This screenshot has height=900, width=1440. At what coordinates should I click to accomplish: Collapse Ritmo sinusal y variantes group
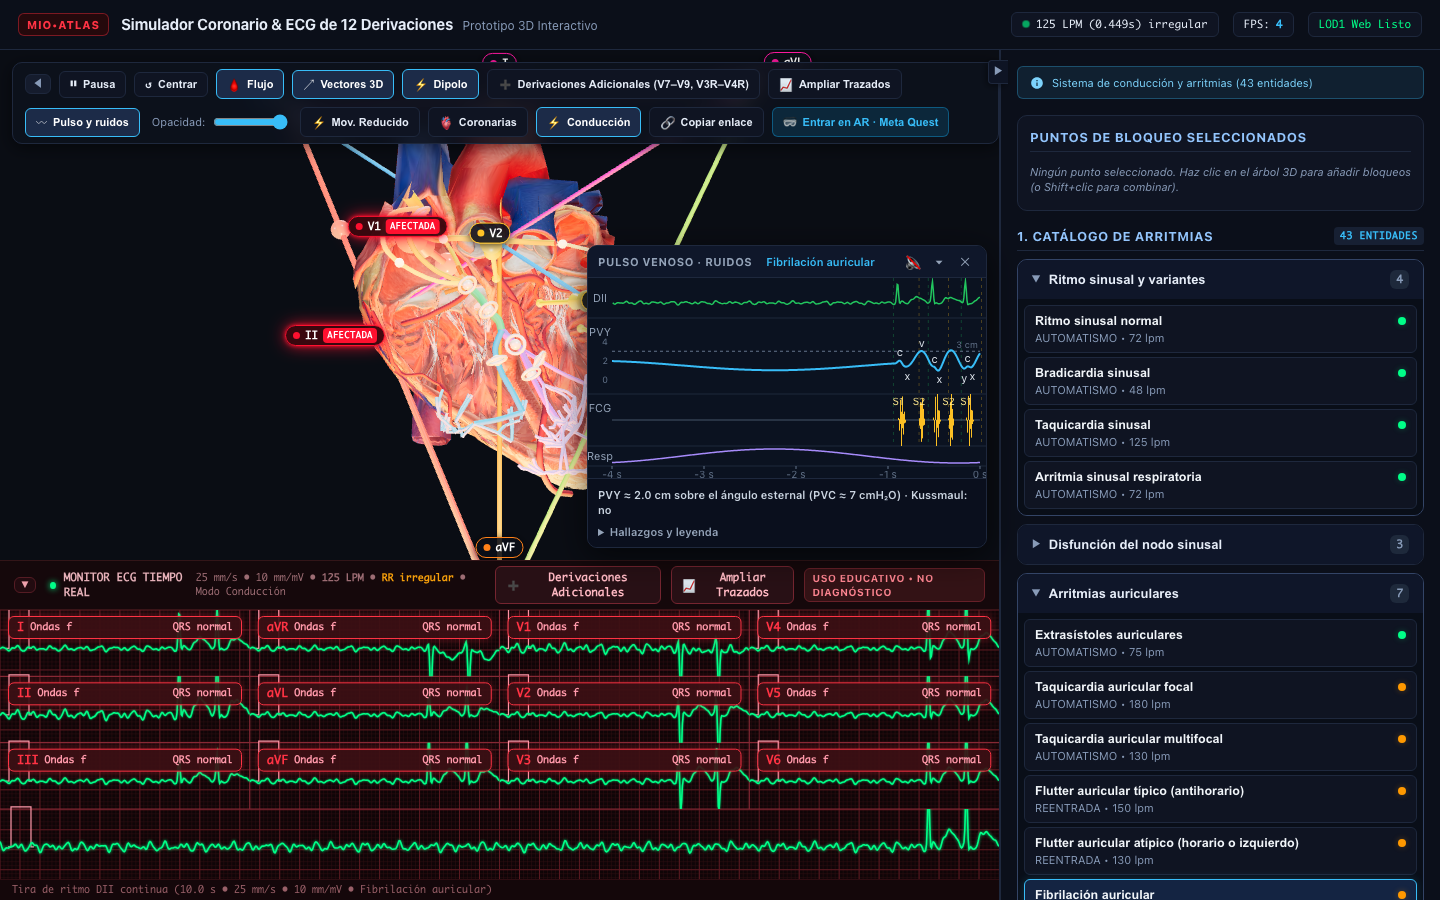click(1220, 280)
